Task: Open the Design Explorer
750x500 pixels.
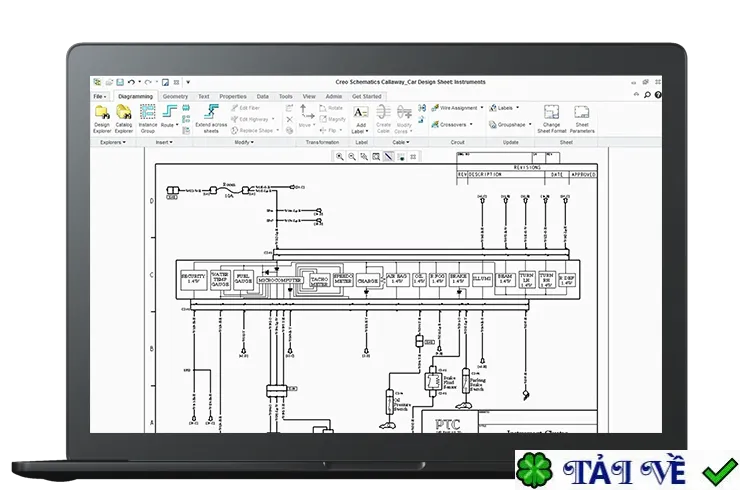Action: pos(101,119)
